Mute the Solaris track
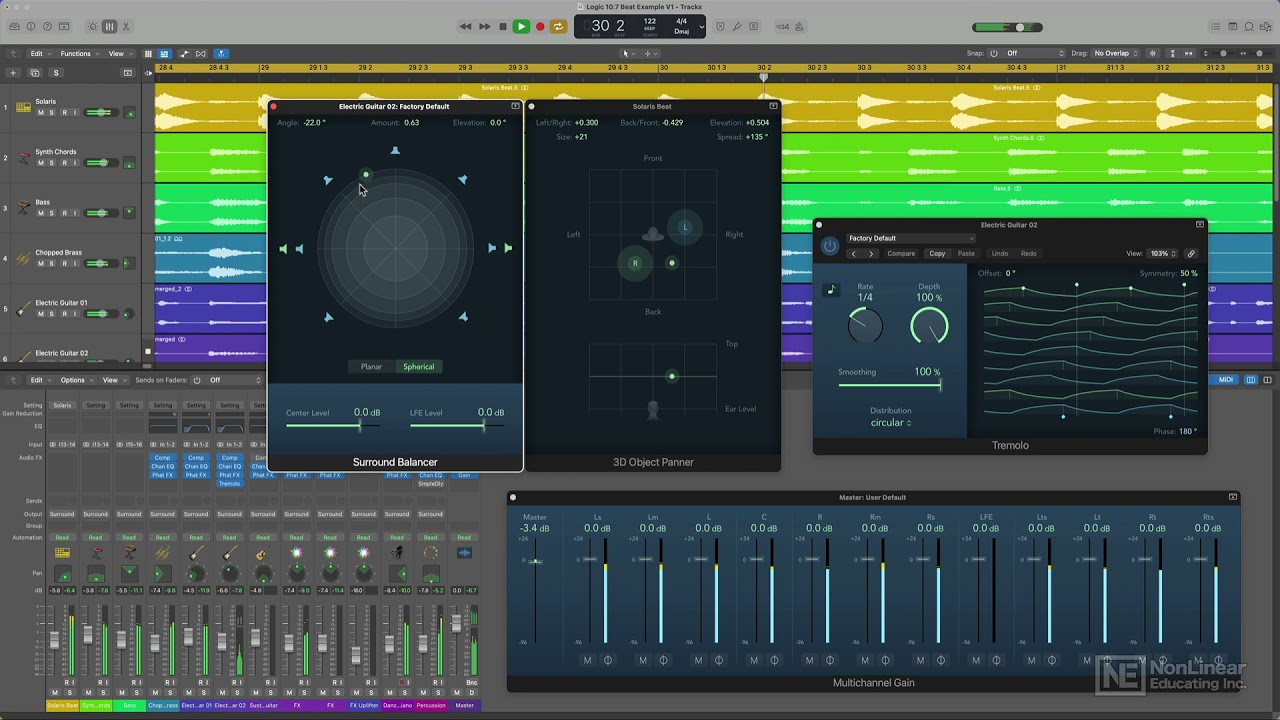 [41, 113]
